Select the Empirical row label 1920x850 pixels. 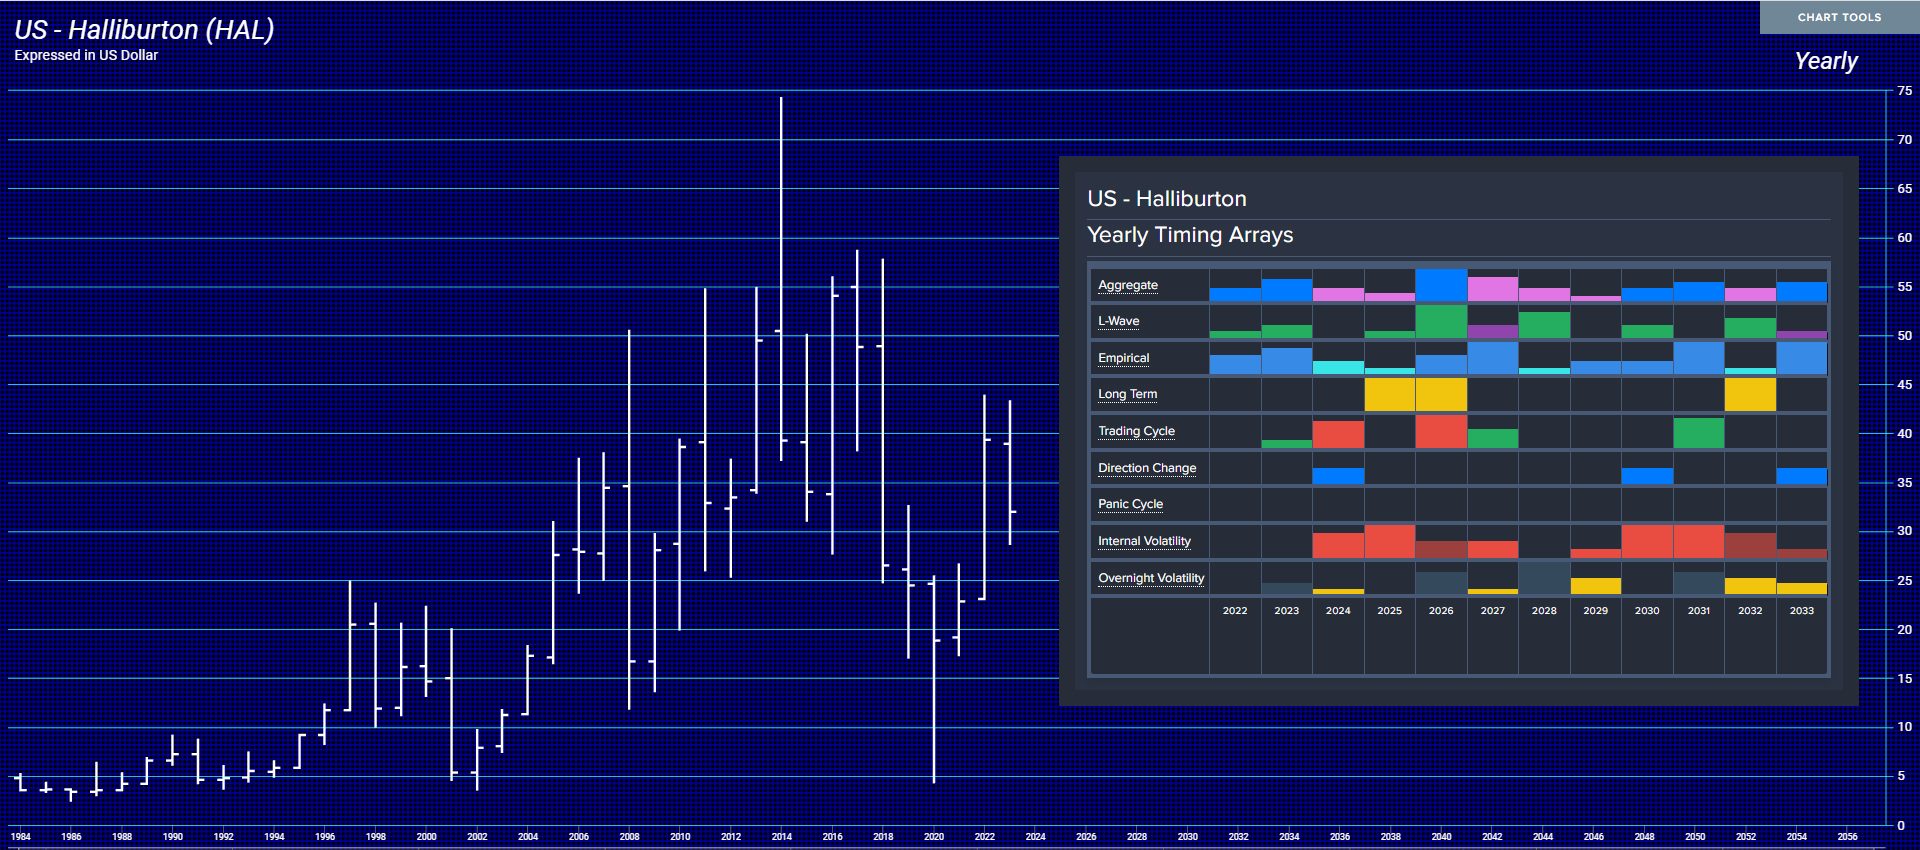1124,358
